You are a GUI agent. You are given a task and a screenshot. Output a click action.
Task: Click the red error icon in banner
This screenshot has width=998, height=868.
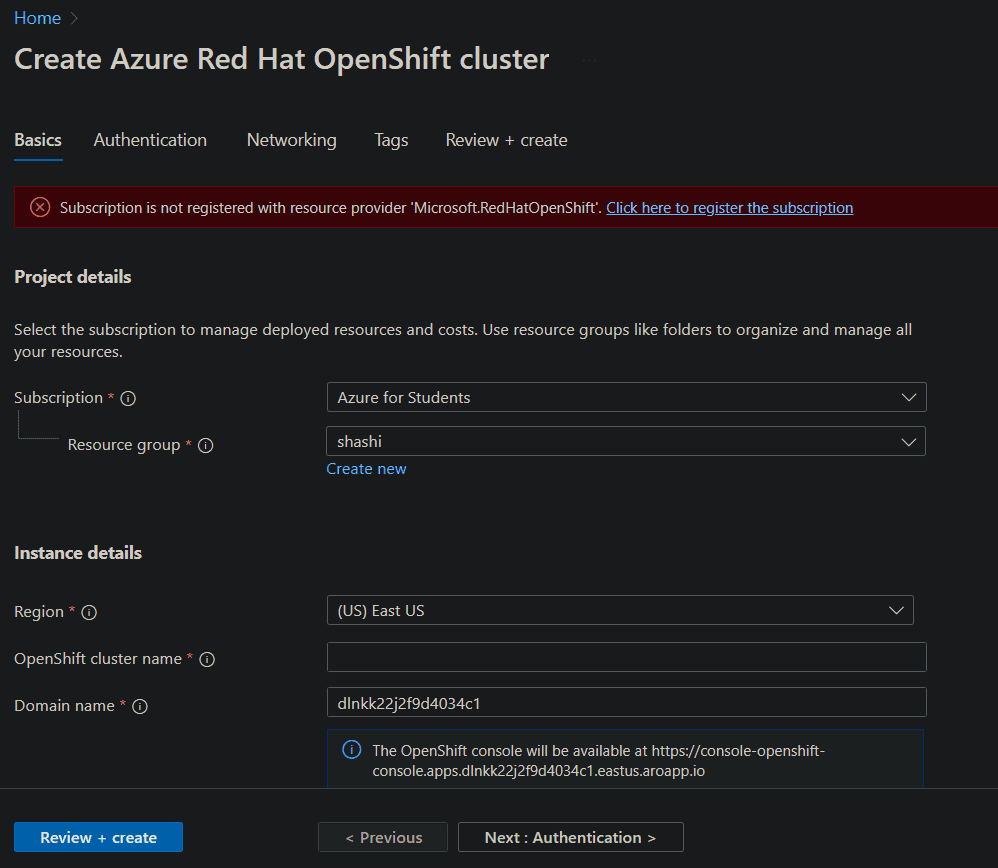(40, 207)
